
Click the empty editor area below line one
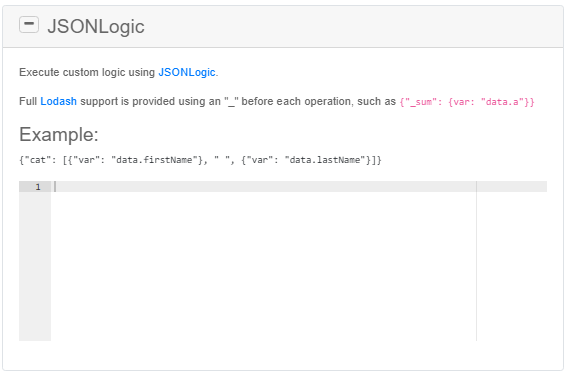pos(264,266)
